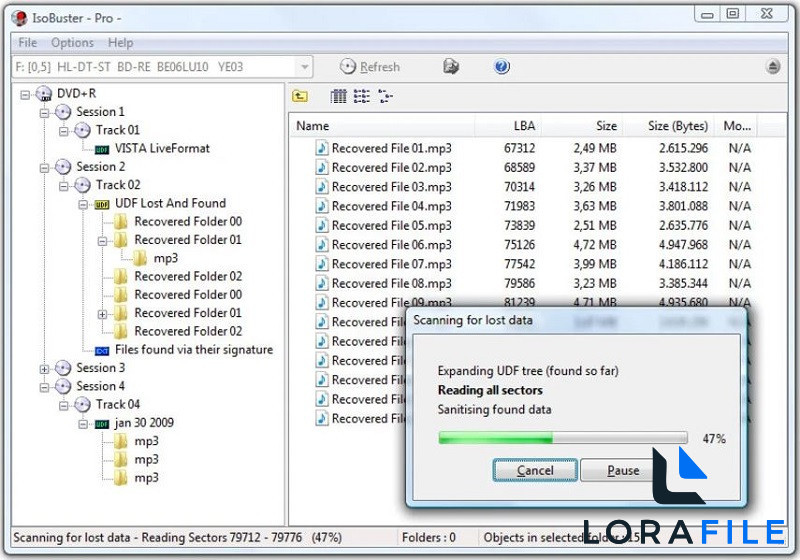Click music icon of Recovered File 05.mp3
Viewport: 800px width, 560px height.
(x=321, y=225)
